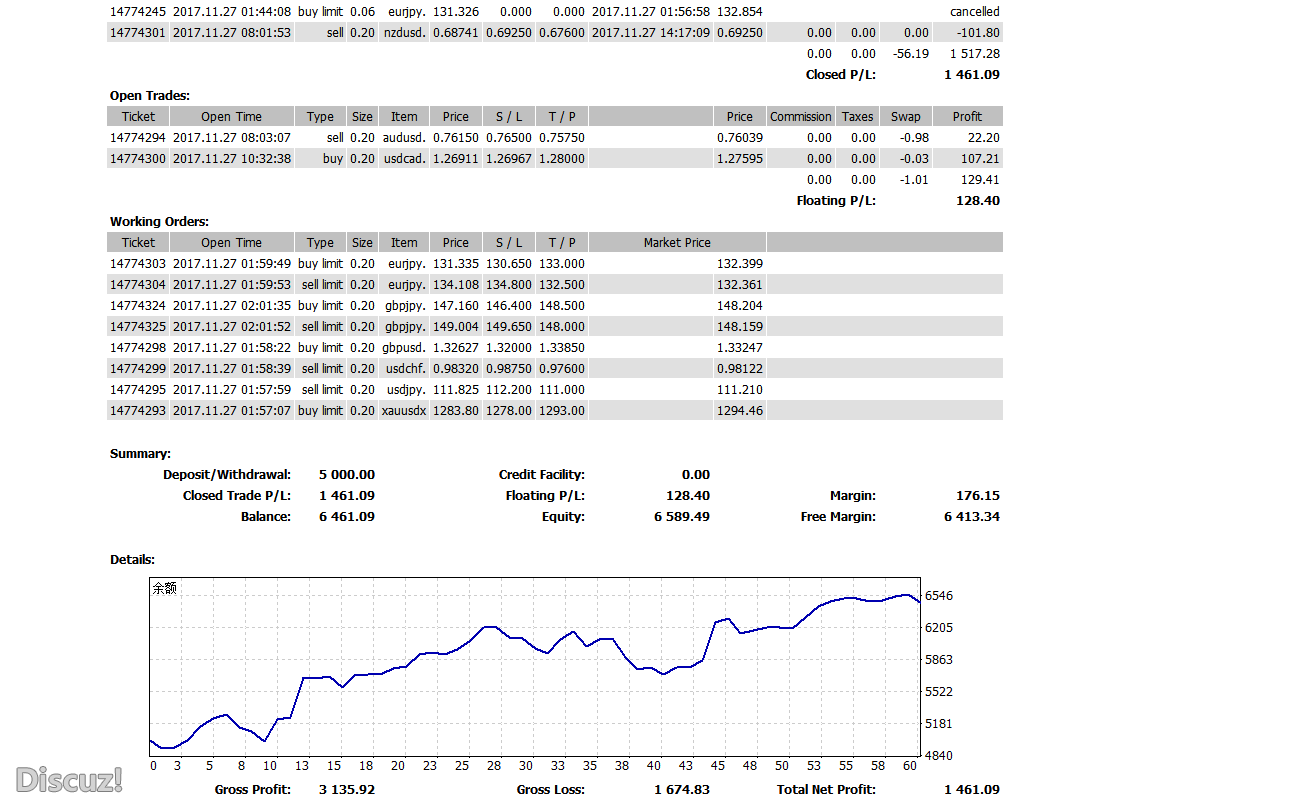Click the Free Margin value 6 413.34
This screenshot has height=804, width=1310.
[972, 517]
